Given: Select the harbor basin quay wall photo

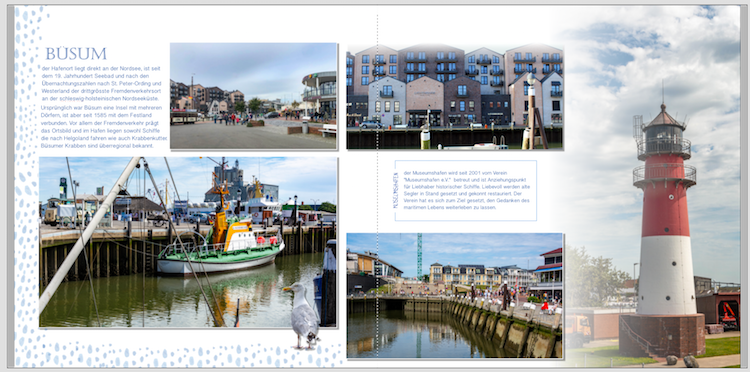Looking at the screenshot, I should pyautogui.click(x=454, y=295).
